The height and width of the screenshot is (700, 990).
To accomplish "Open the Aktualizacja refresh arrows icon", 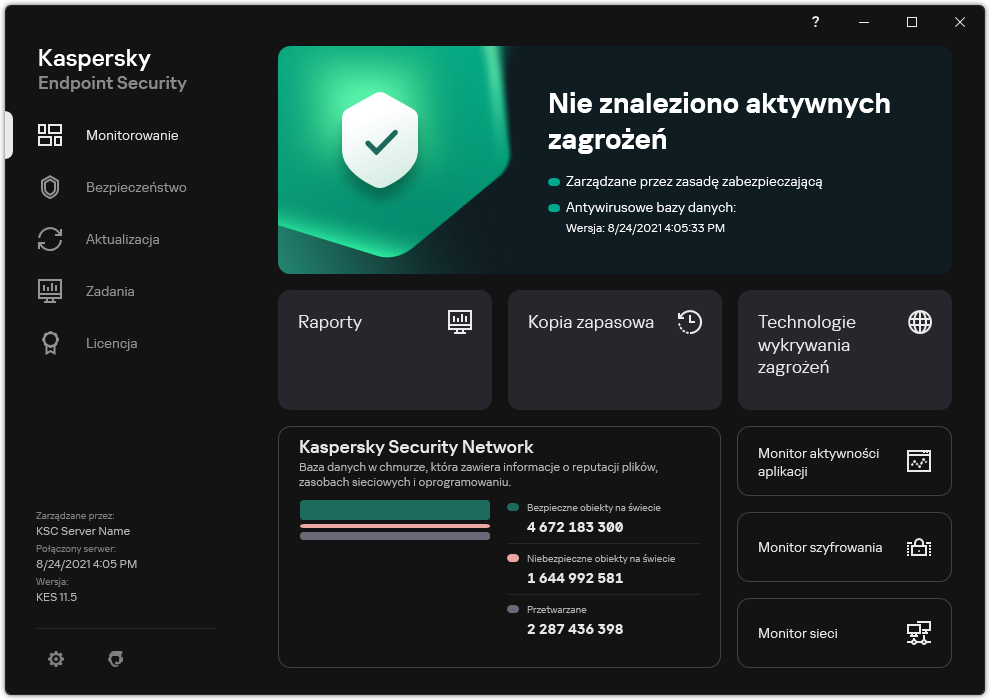I will click(x=50, y=239).
